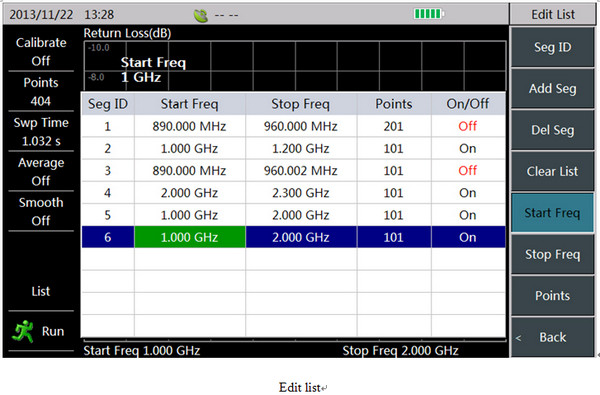Click the 960.002 MHz Stop Freq cell

coord(301,170)
